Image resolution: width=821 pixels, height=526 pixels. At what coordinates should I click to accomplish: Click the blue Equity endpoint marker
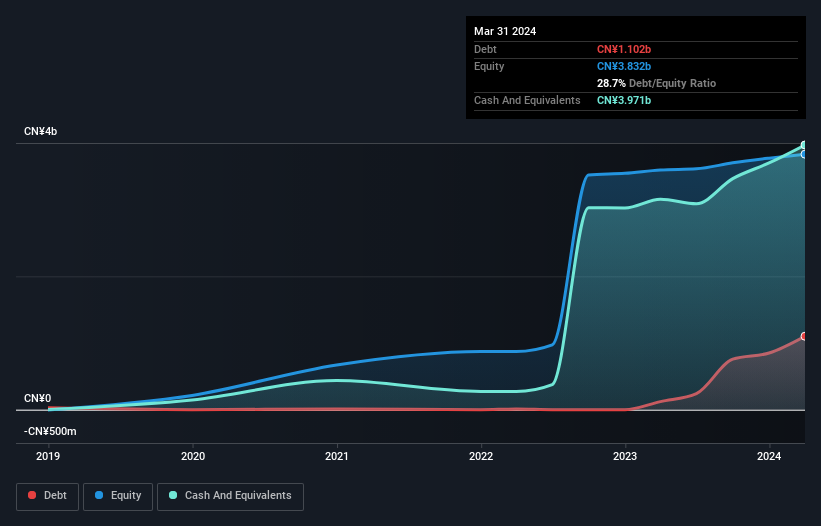[804, 154]
